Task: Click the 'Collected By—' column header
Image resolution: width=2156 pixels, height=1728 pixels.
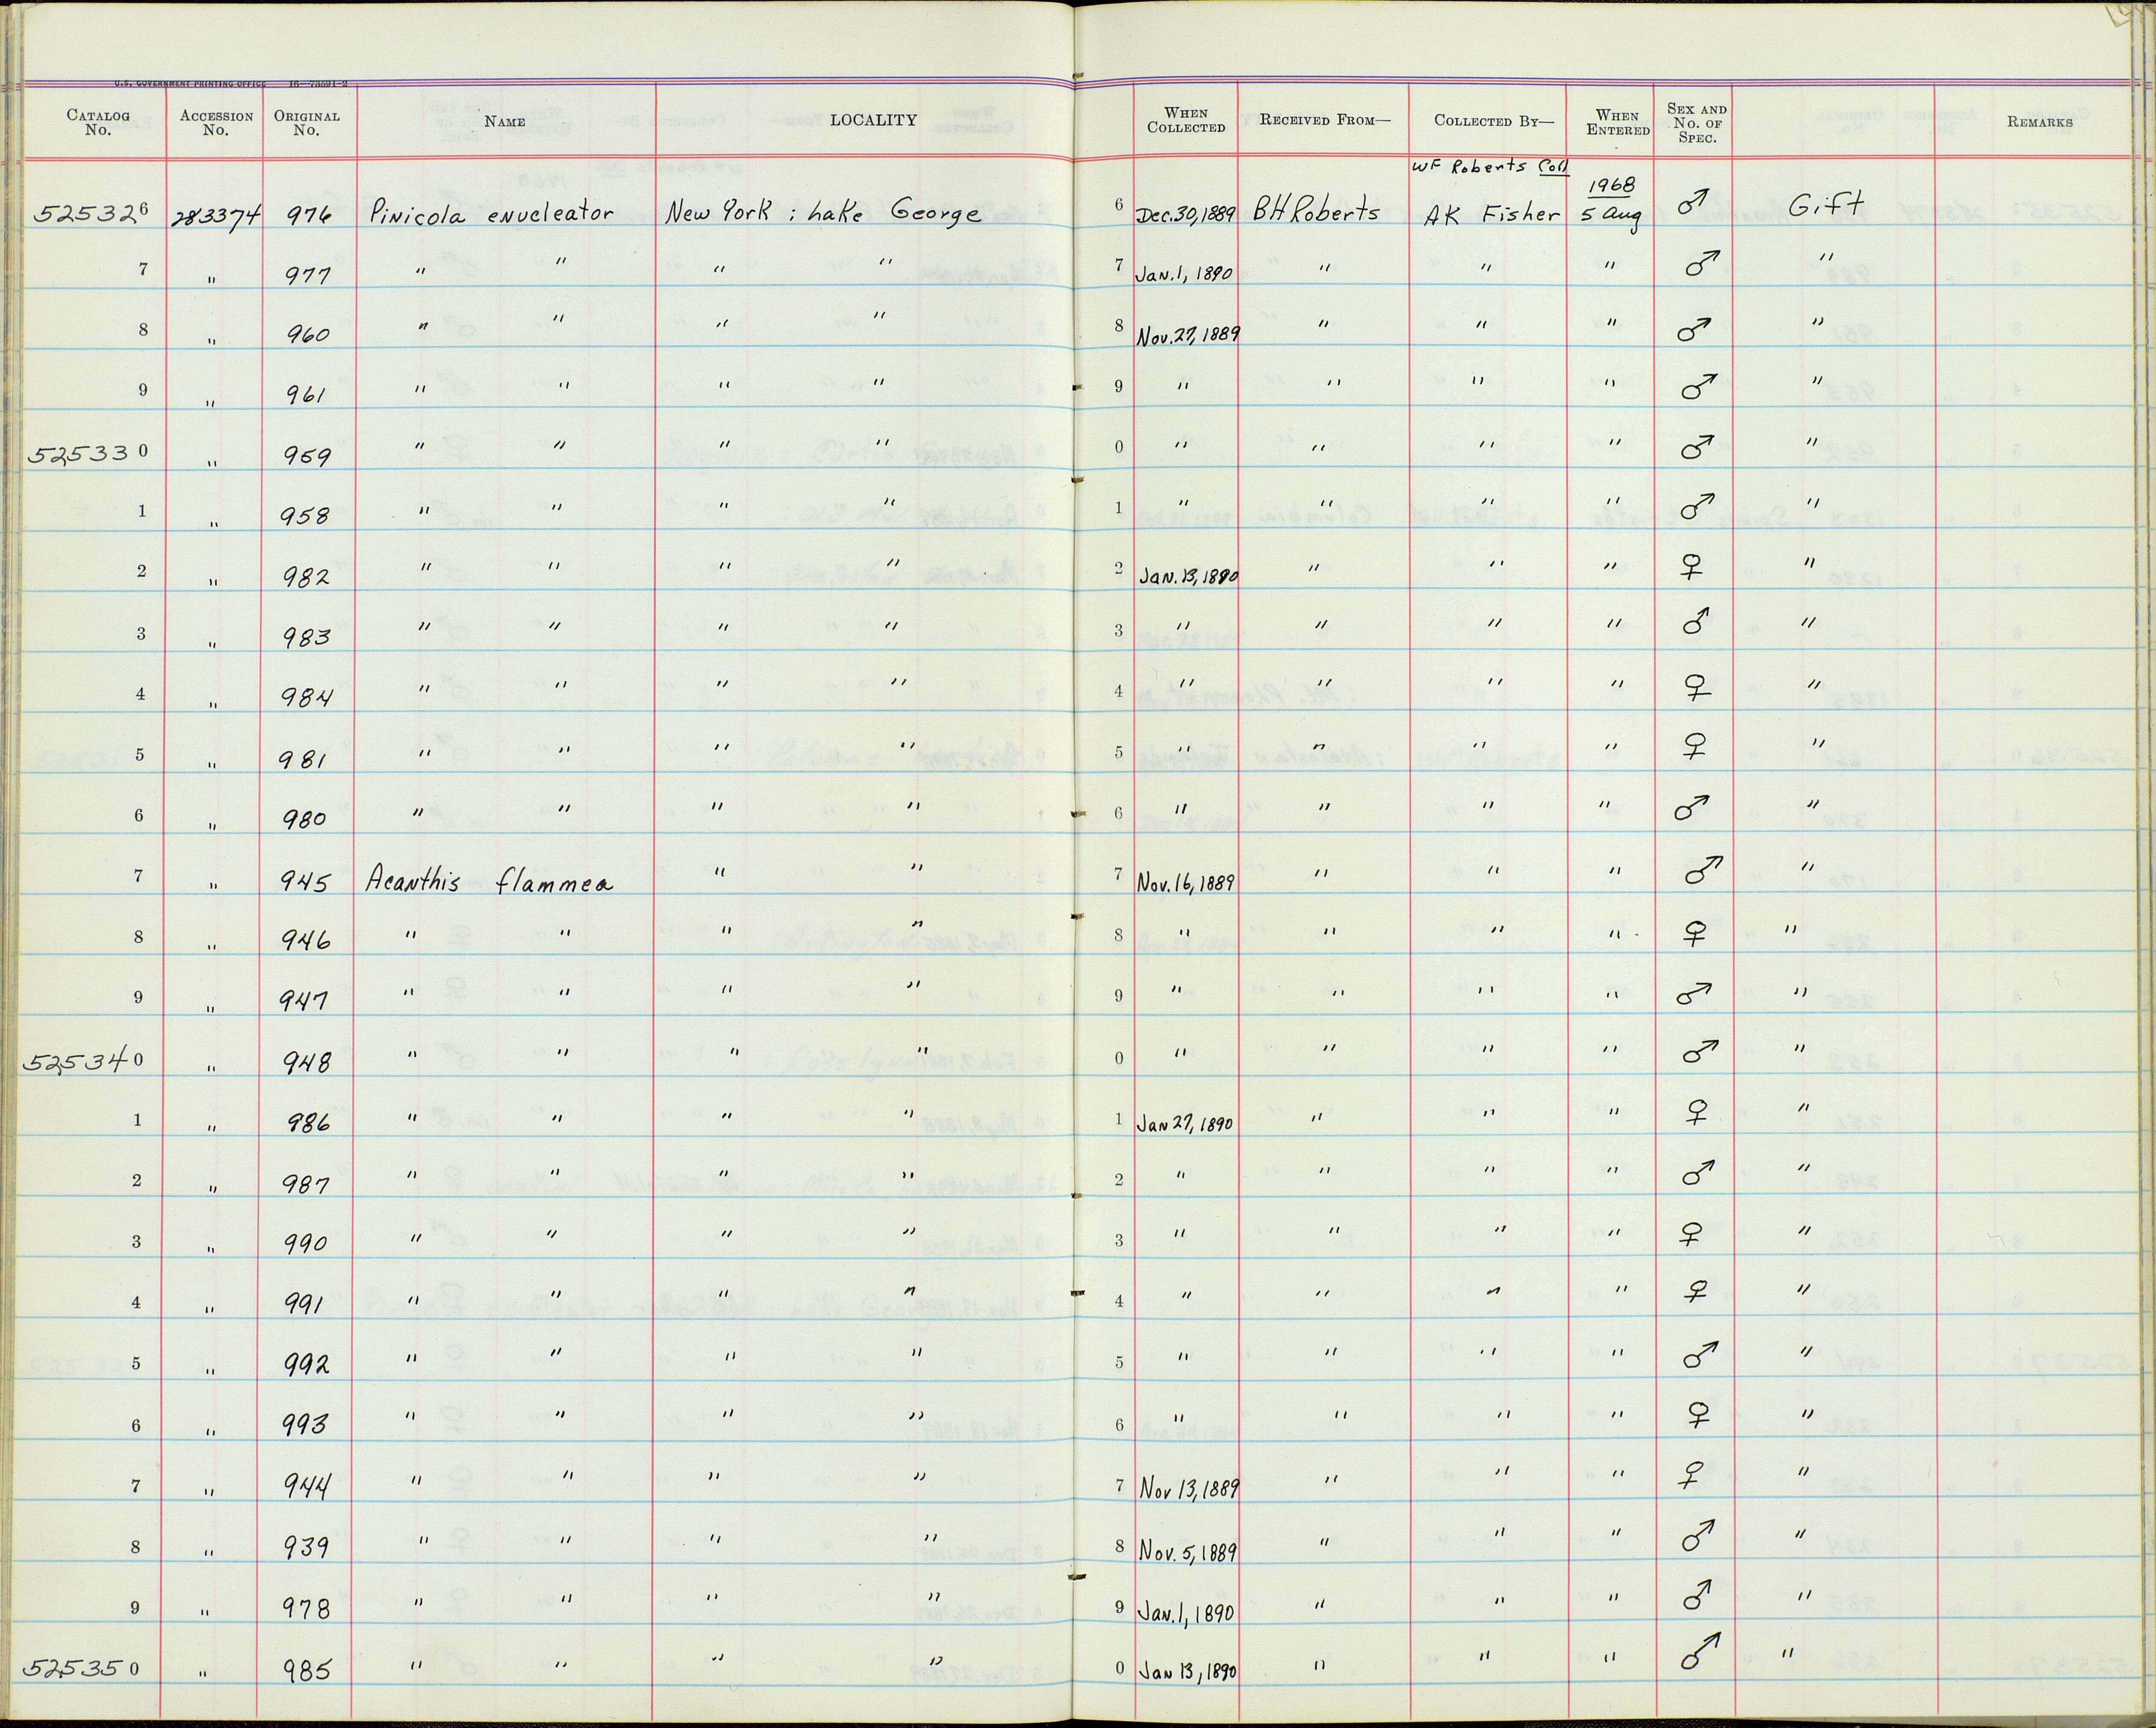Action: coord(1494,121)
